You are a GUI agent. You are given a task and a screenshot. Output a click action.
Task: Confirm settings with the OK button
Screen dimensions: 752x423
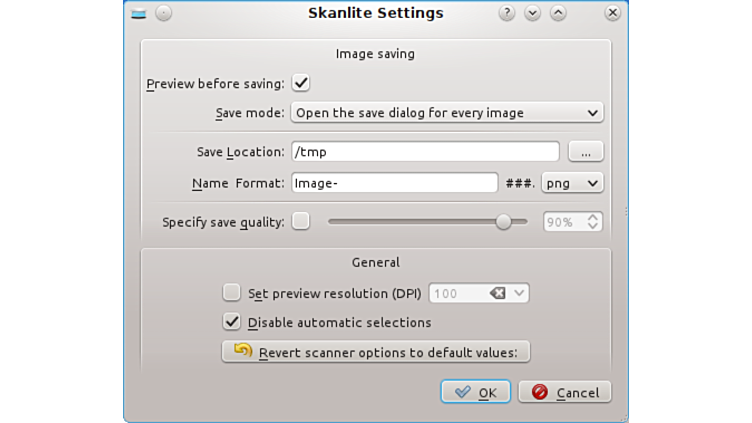[x=476, y=392]
